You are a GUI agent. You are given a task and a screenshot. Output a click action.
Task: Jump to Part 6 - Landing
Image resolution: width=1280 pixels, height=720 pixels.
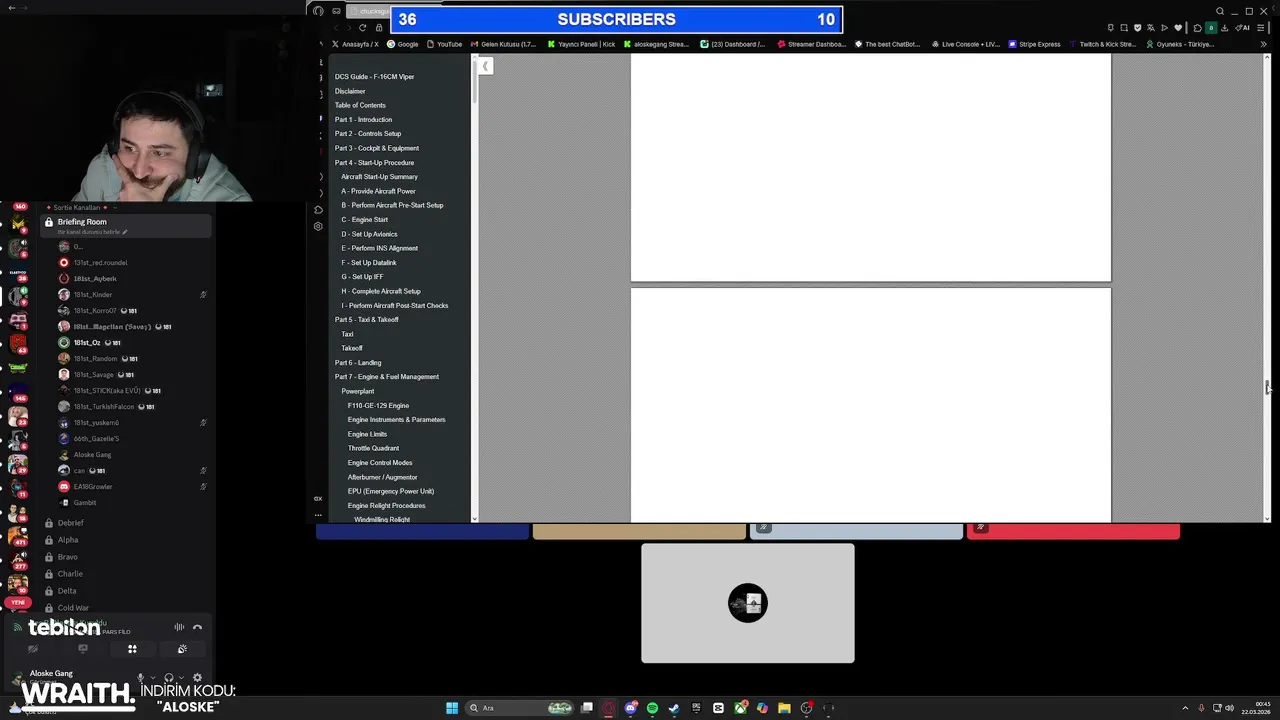click(358, 362)
